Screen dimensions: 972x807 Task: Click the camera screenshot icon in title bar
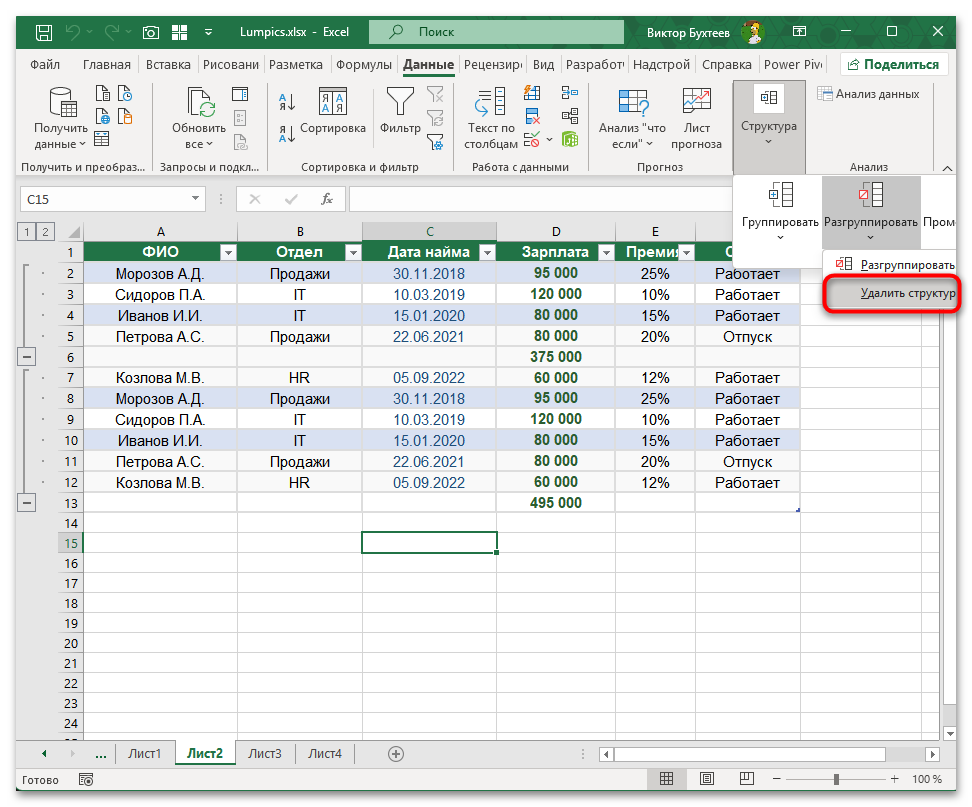(151, 32)
